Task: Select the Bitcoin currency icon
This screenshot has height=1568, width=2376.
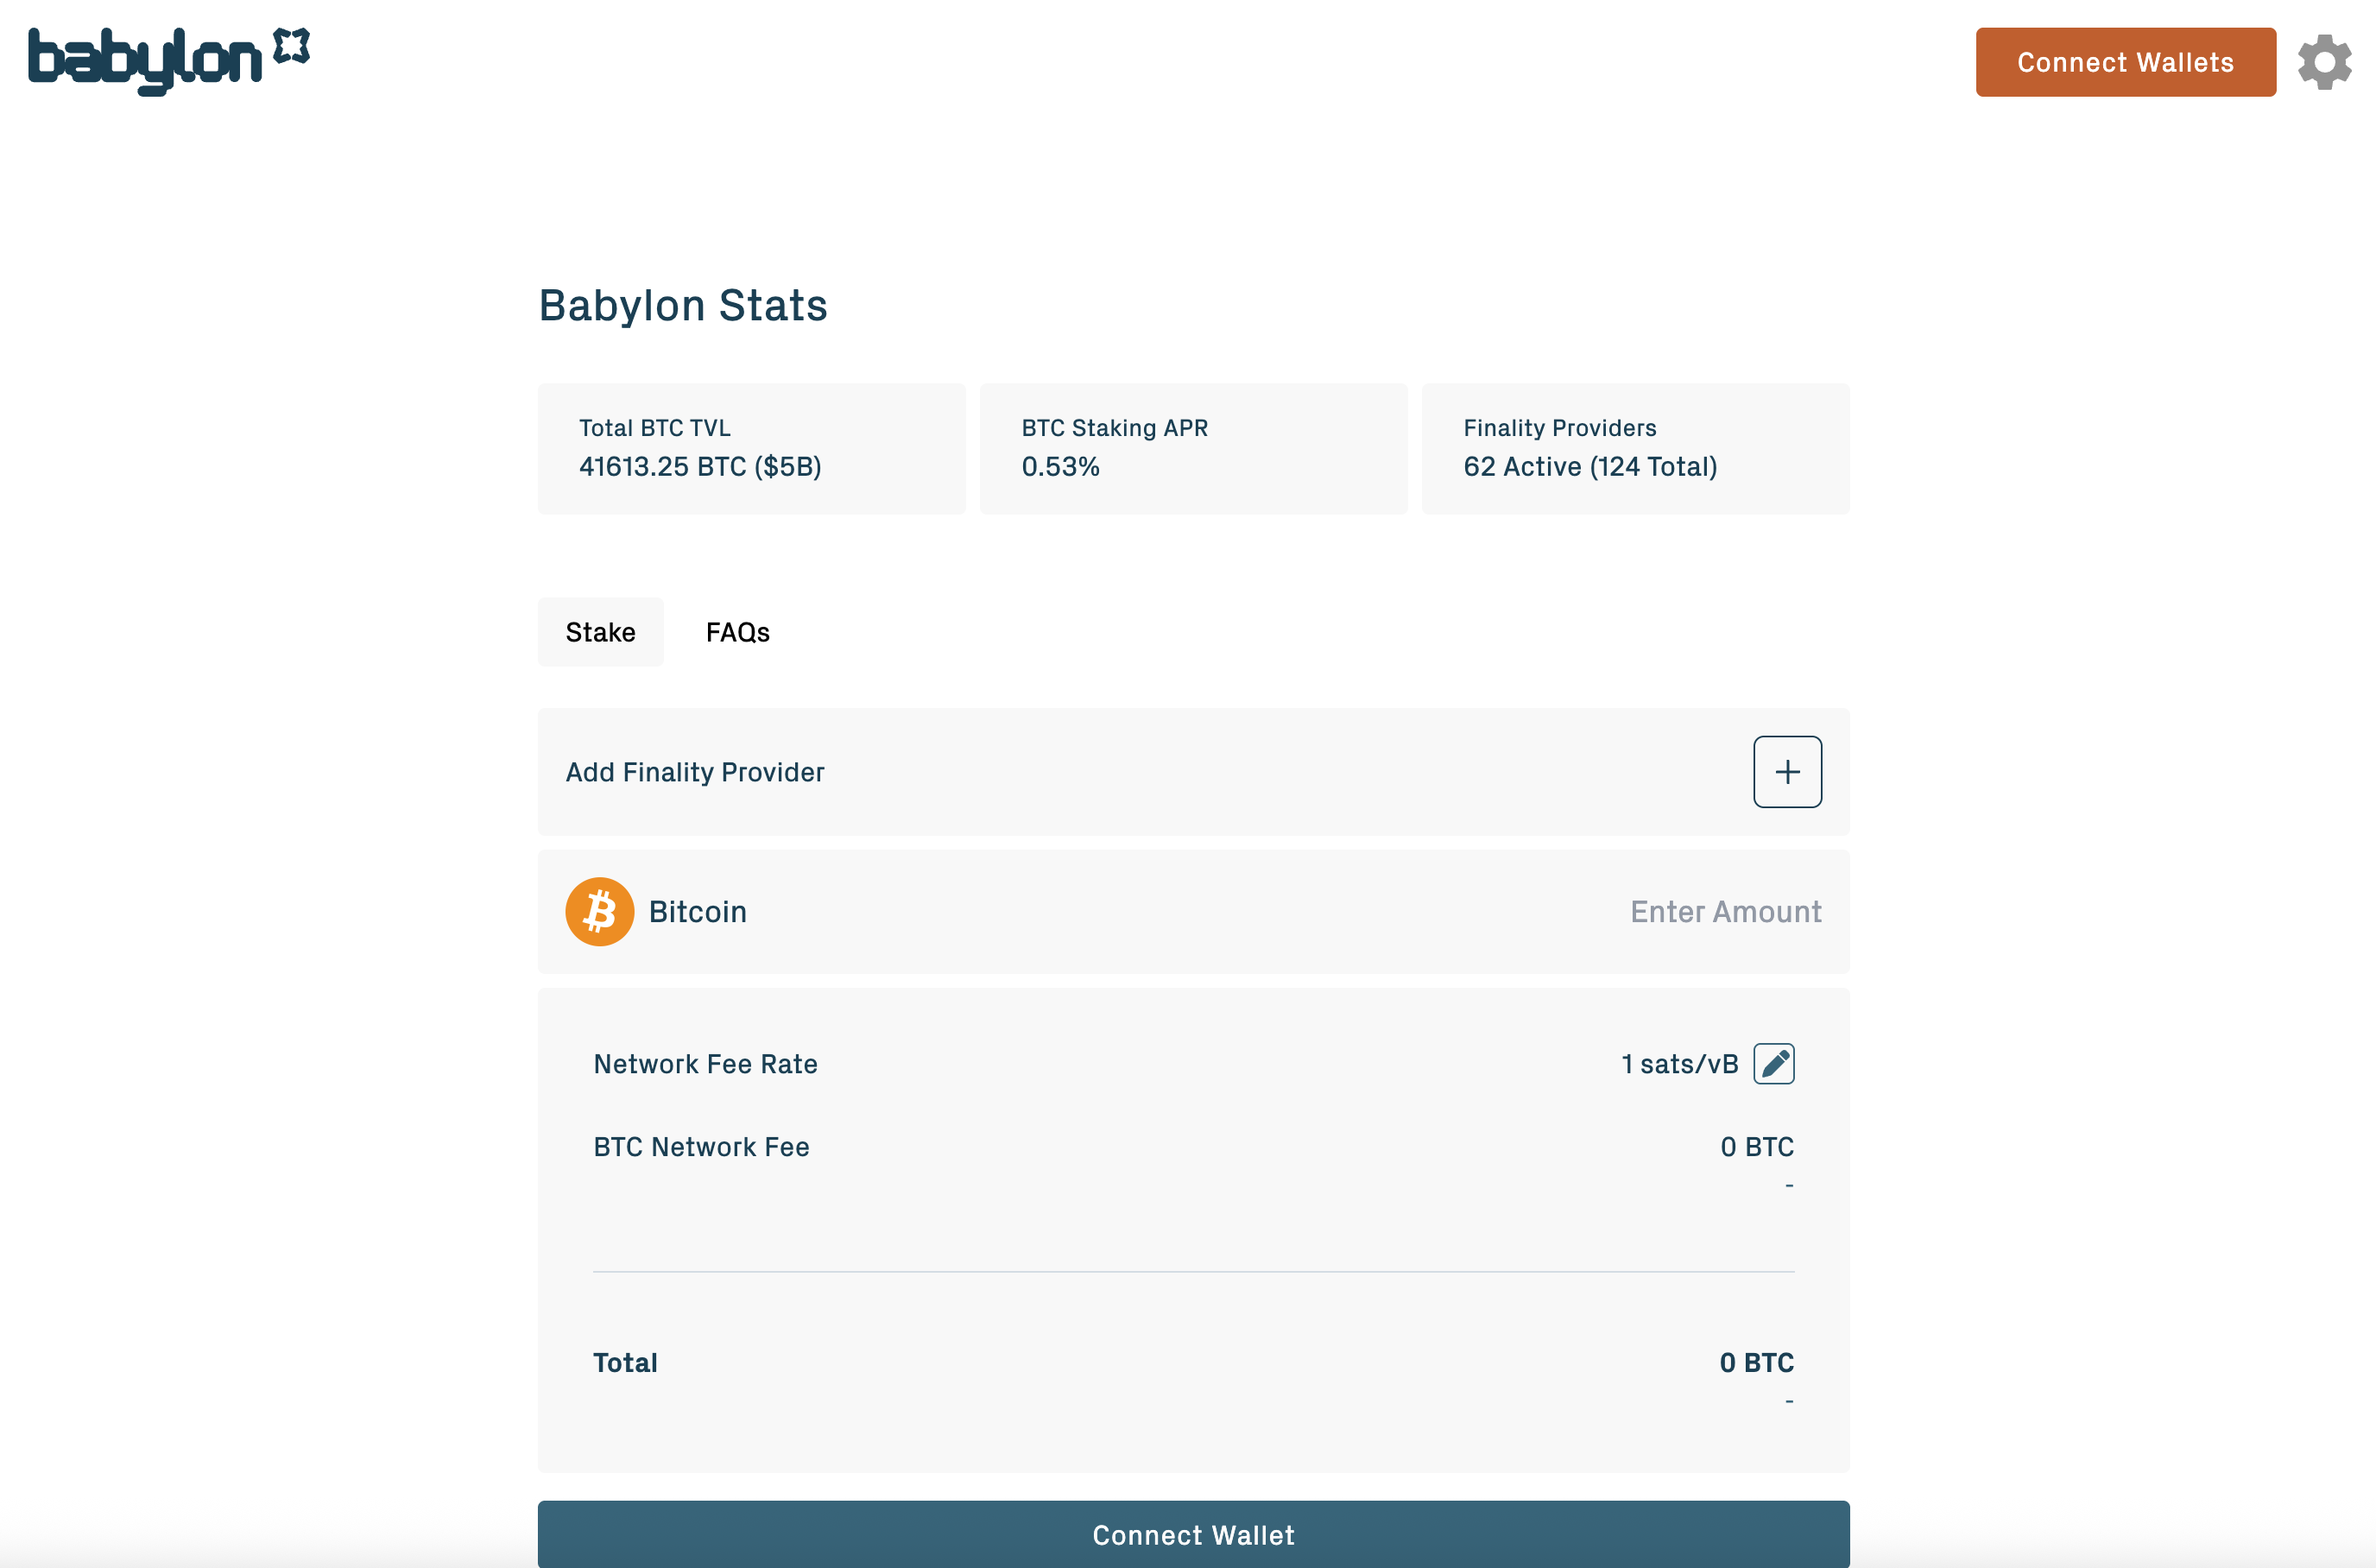Action: click(x=599, y=911)
